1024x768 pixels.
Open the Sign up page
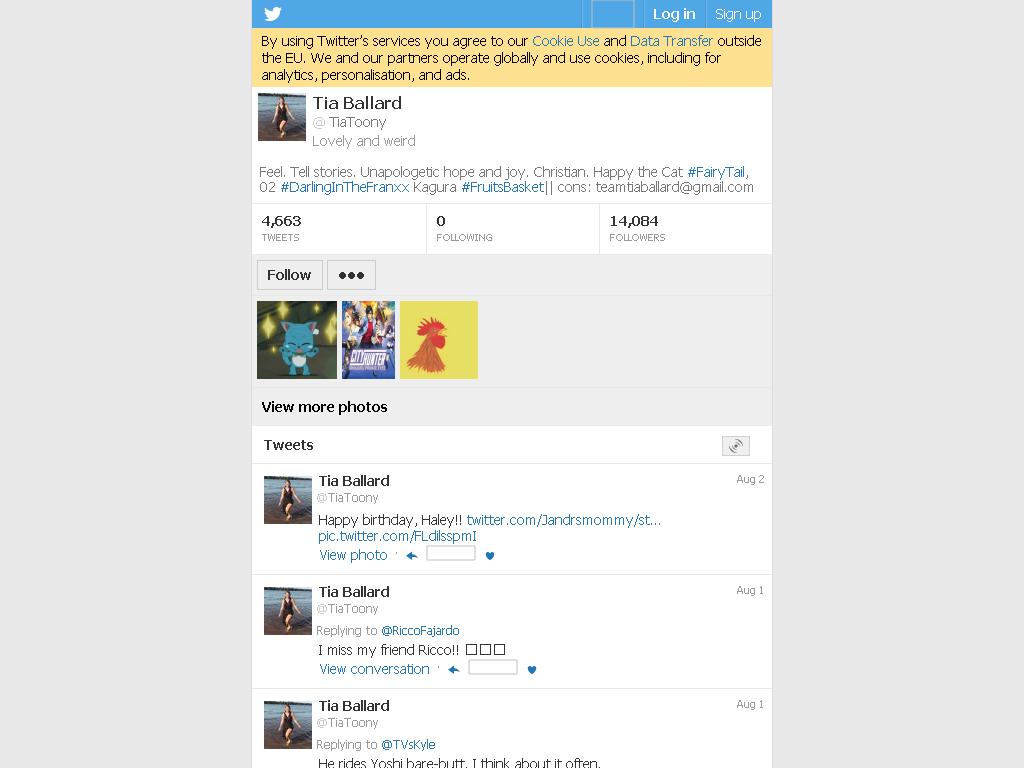click(738, 14)
